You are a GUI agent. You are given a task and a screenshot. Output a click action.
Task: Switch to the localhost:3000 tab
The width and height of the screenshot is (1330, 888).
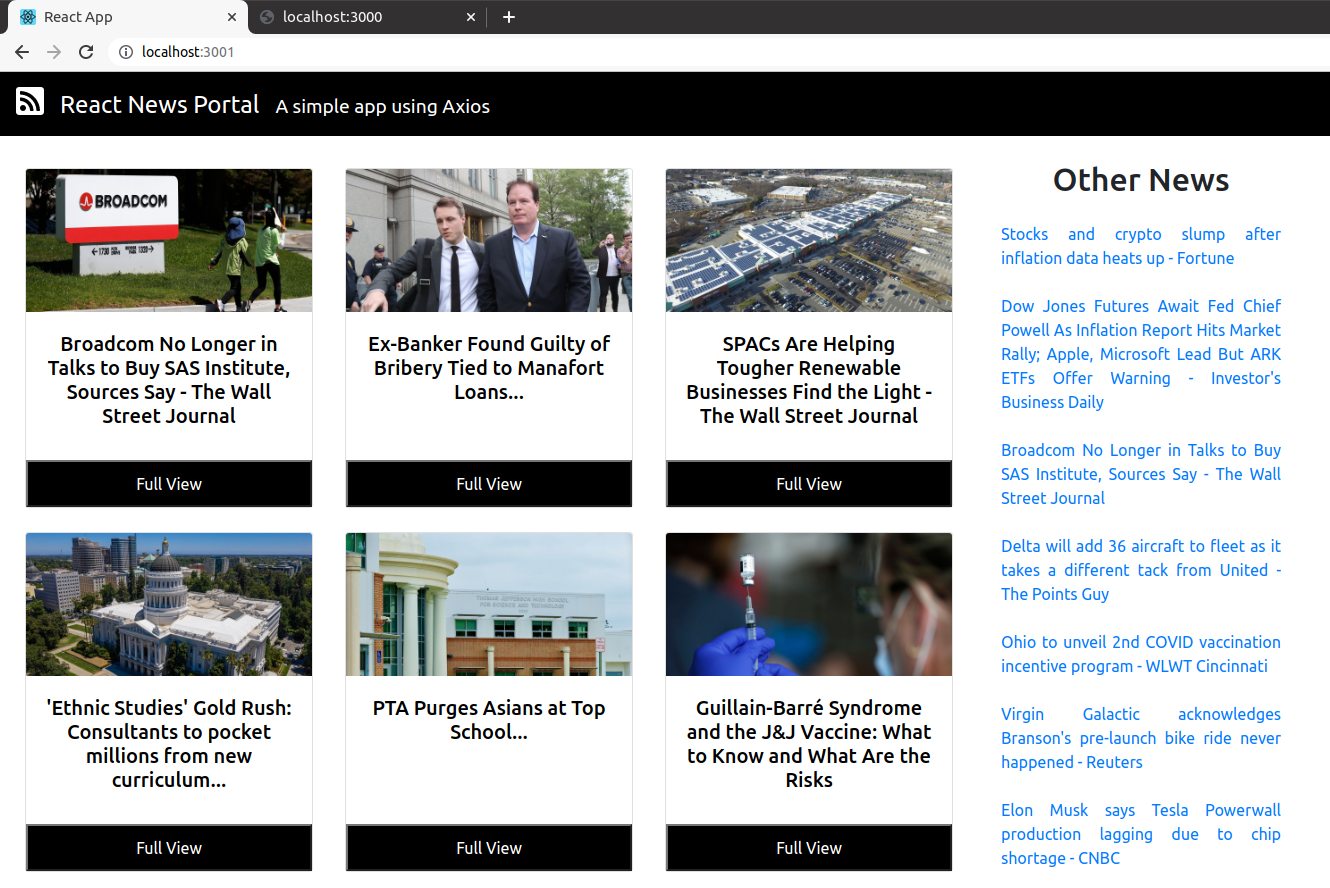point(365,17)
